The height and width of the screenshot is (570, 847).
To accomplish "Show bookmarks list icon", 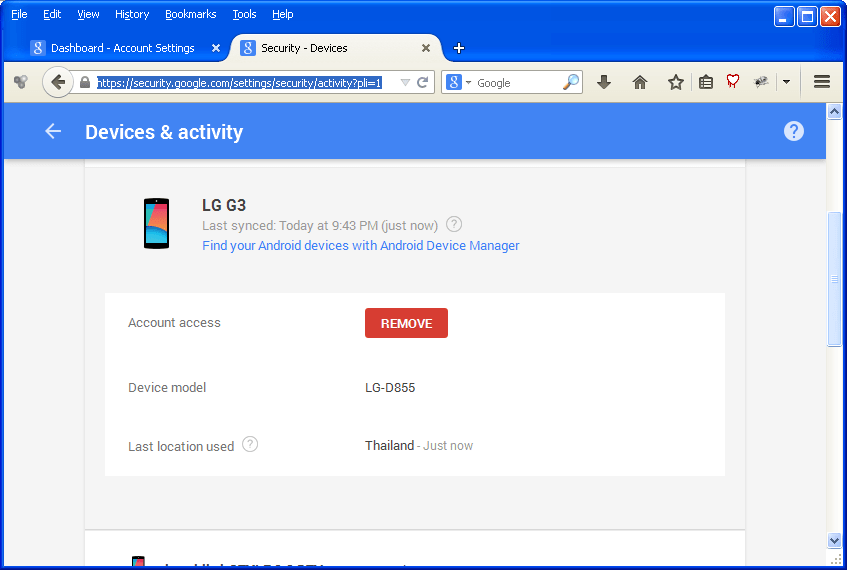I will [705, 82].
